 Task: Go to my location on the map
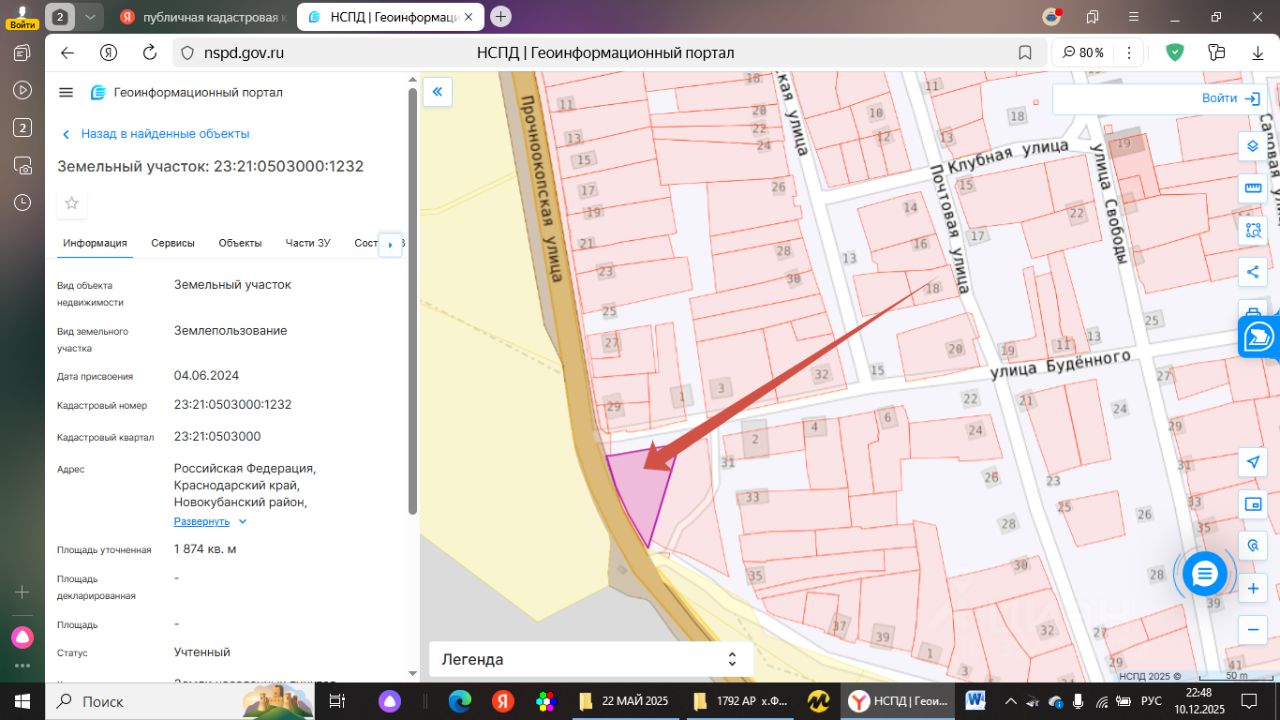coord(1252,462)
